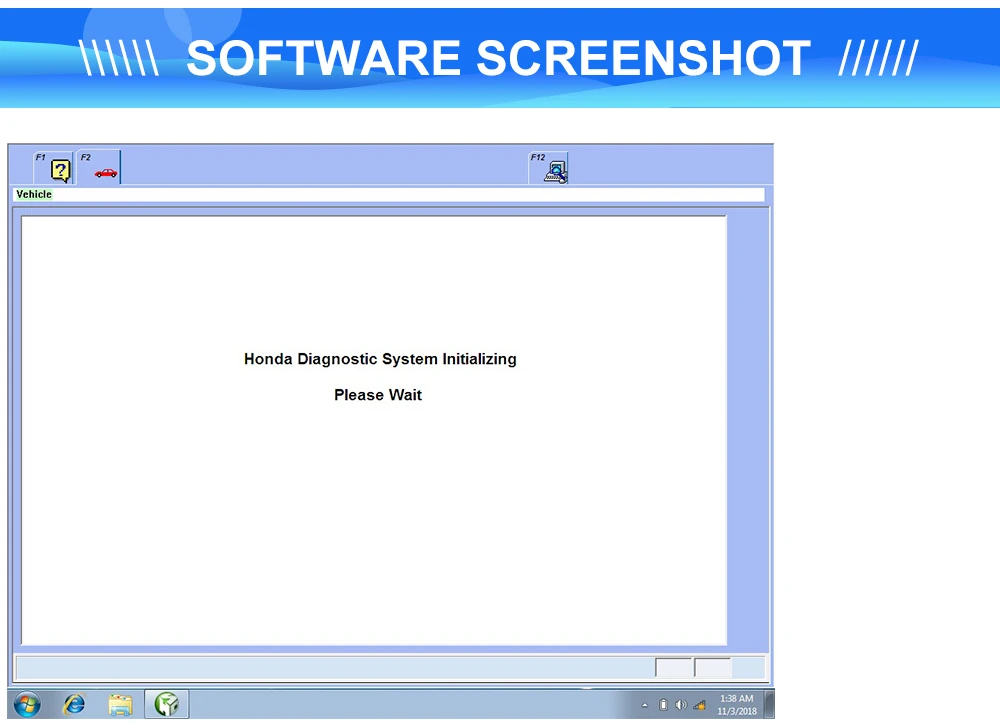Click the battery power tray icon
Image resolution: width=1000 pixels, height=725 pixels.
(663, 705)
